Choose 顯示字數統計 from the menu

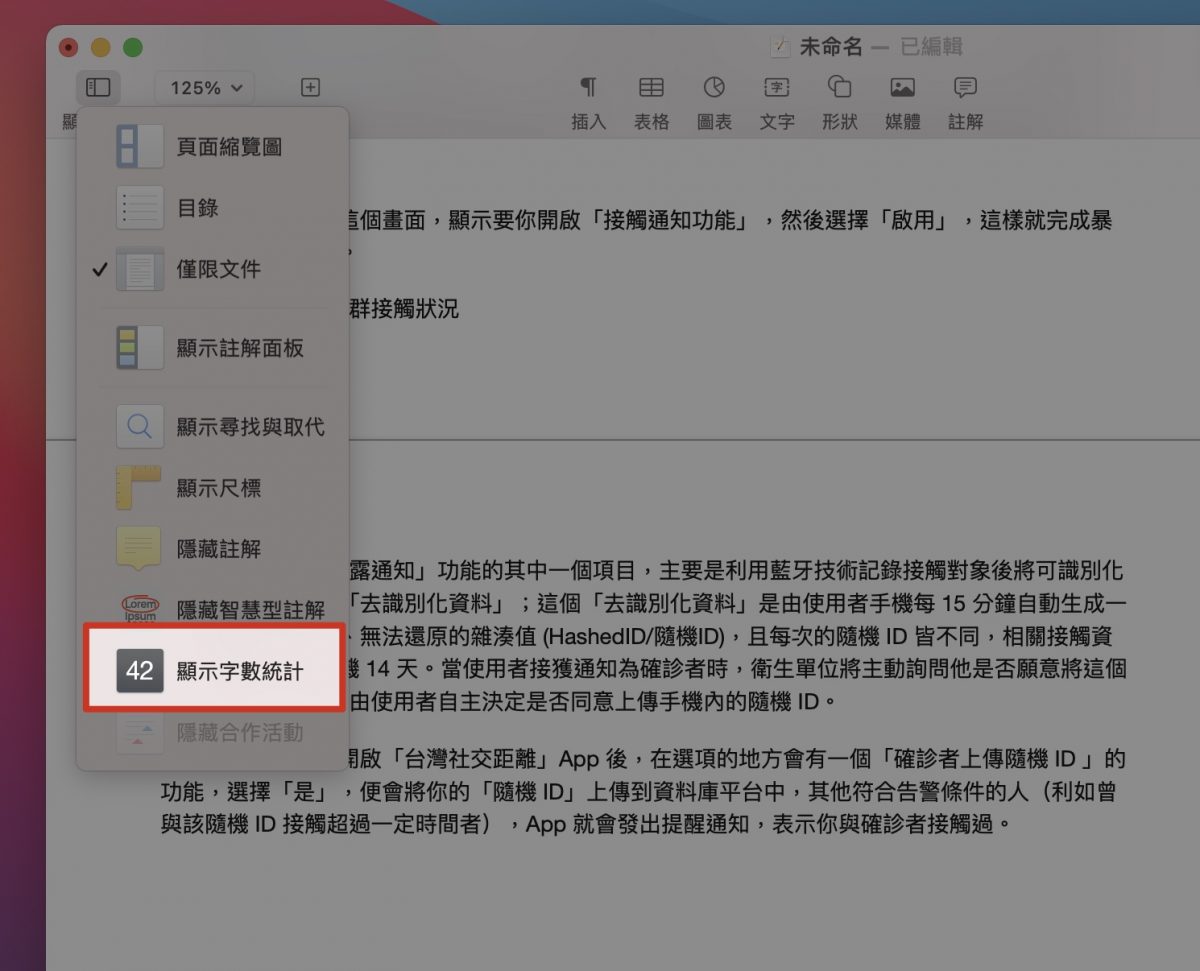pyautogui.click(x=213, y=671)
